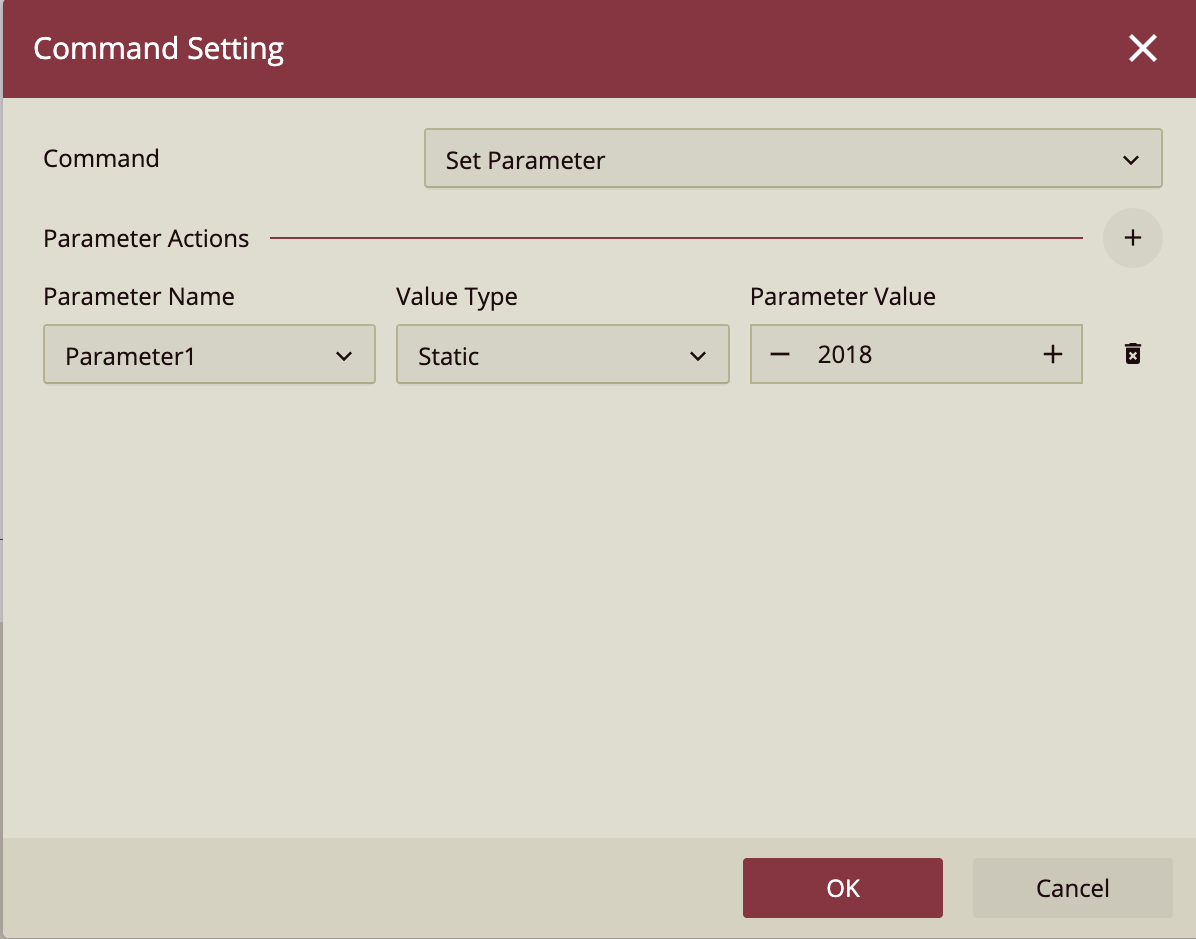Viewport: 1196px width, 939px height.
Task: Click the Parameter Value stepper control
Action: click(916, 353)
